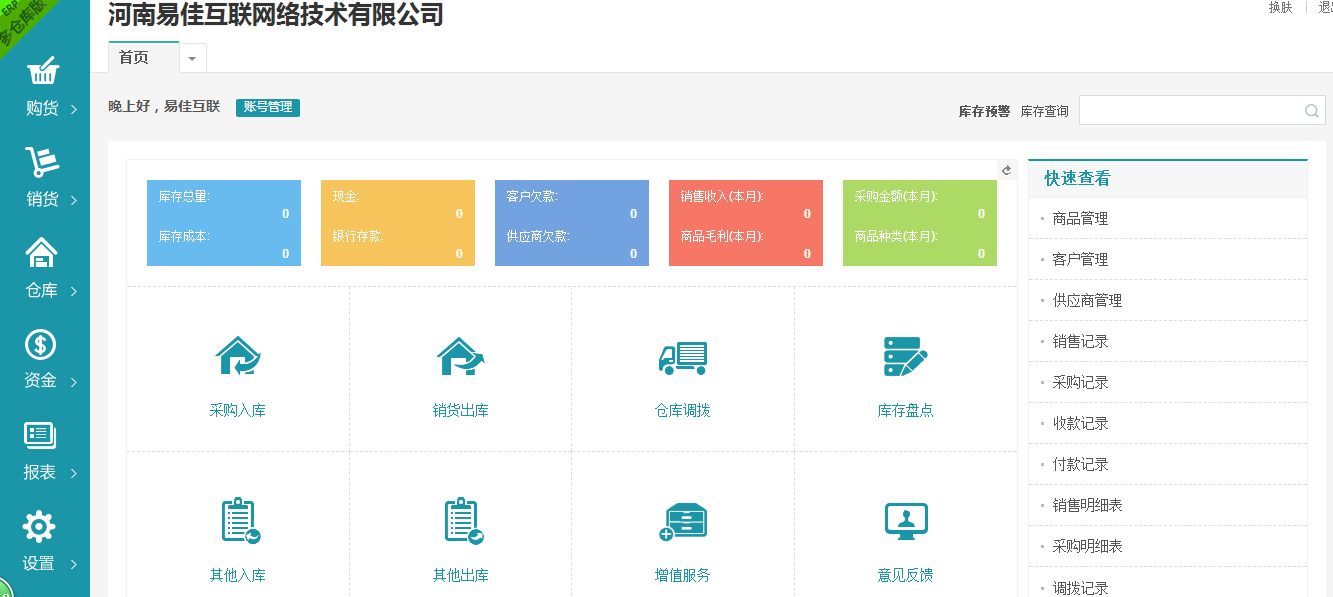Open the 商品管理 quick link

click(x=1080, y=218)
